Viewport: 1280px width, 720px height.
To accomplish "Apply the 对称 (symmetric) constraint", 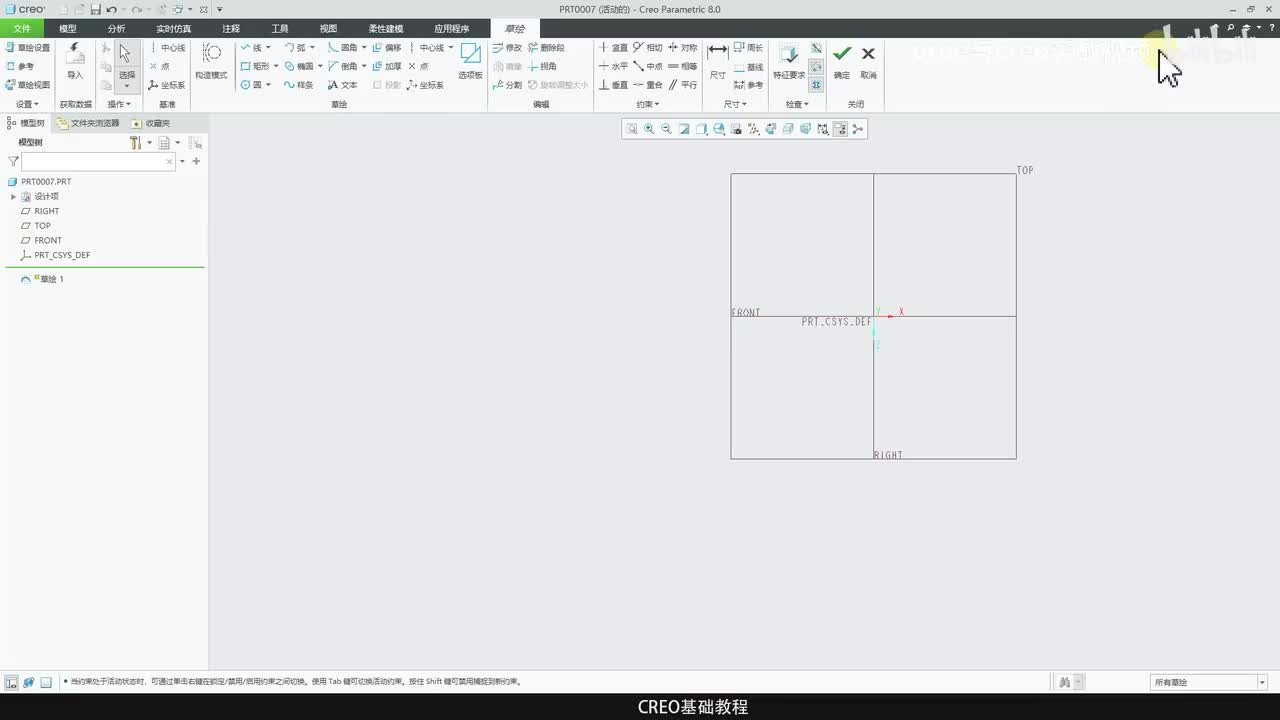I will [x=683, y=47].
